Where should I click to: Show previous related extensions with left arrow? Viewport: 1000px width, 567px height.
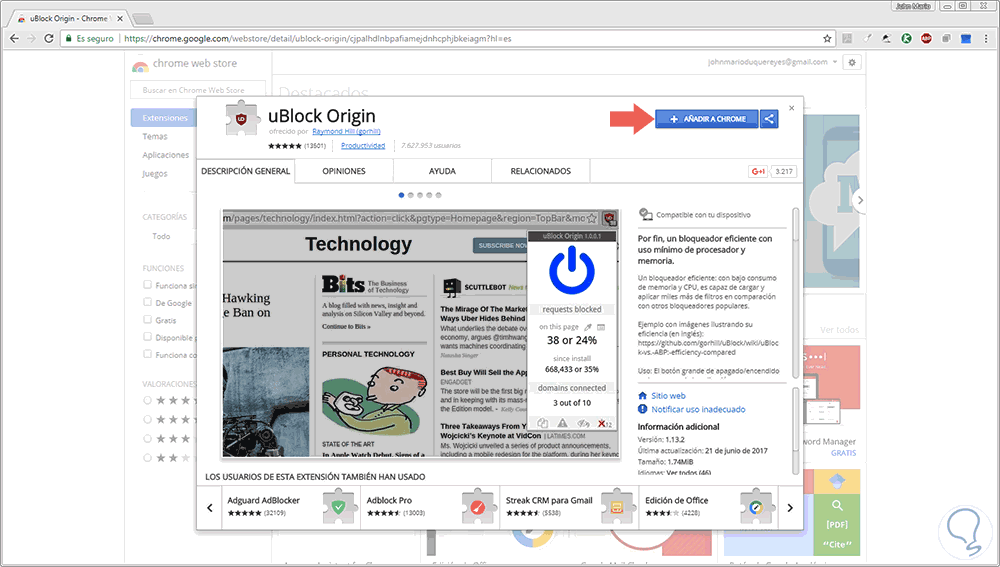tap(209, 508)
